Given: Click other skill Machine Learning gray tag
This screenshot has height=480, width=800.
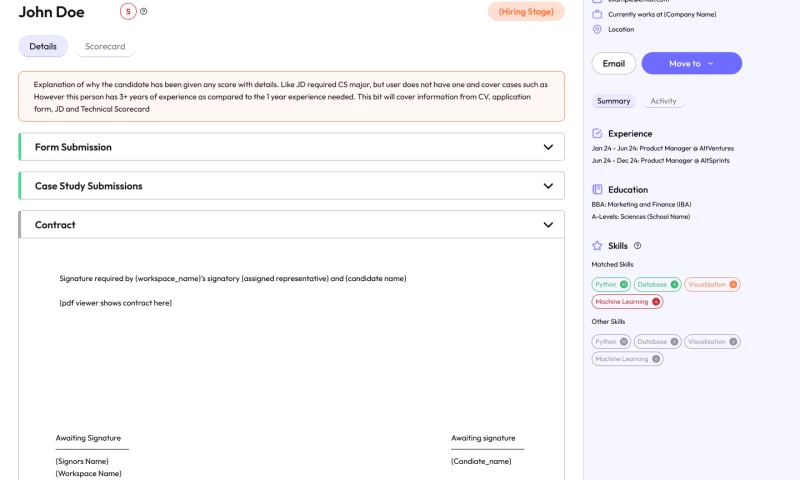Looking at the screenshot, I should (628, 359).
